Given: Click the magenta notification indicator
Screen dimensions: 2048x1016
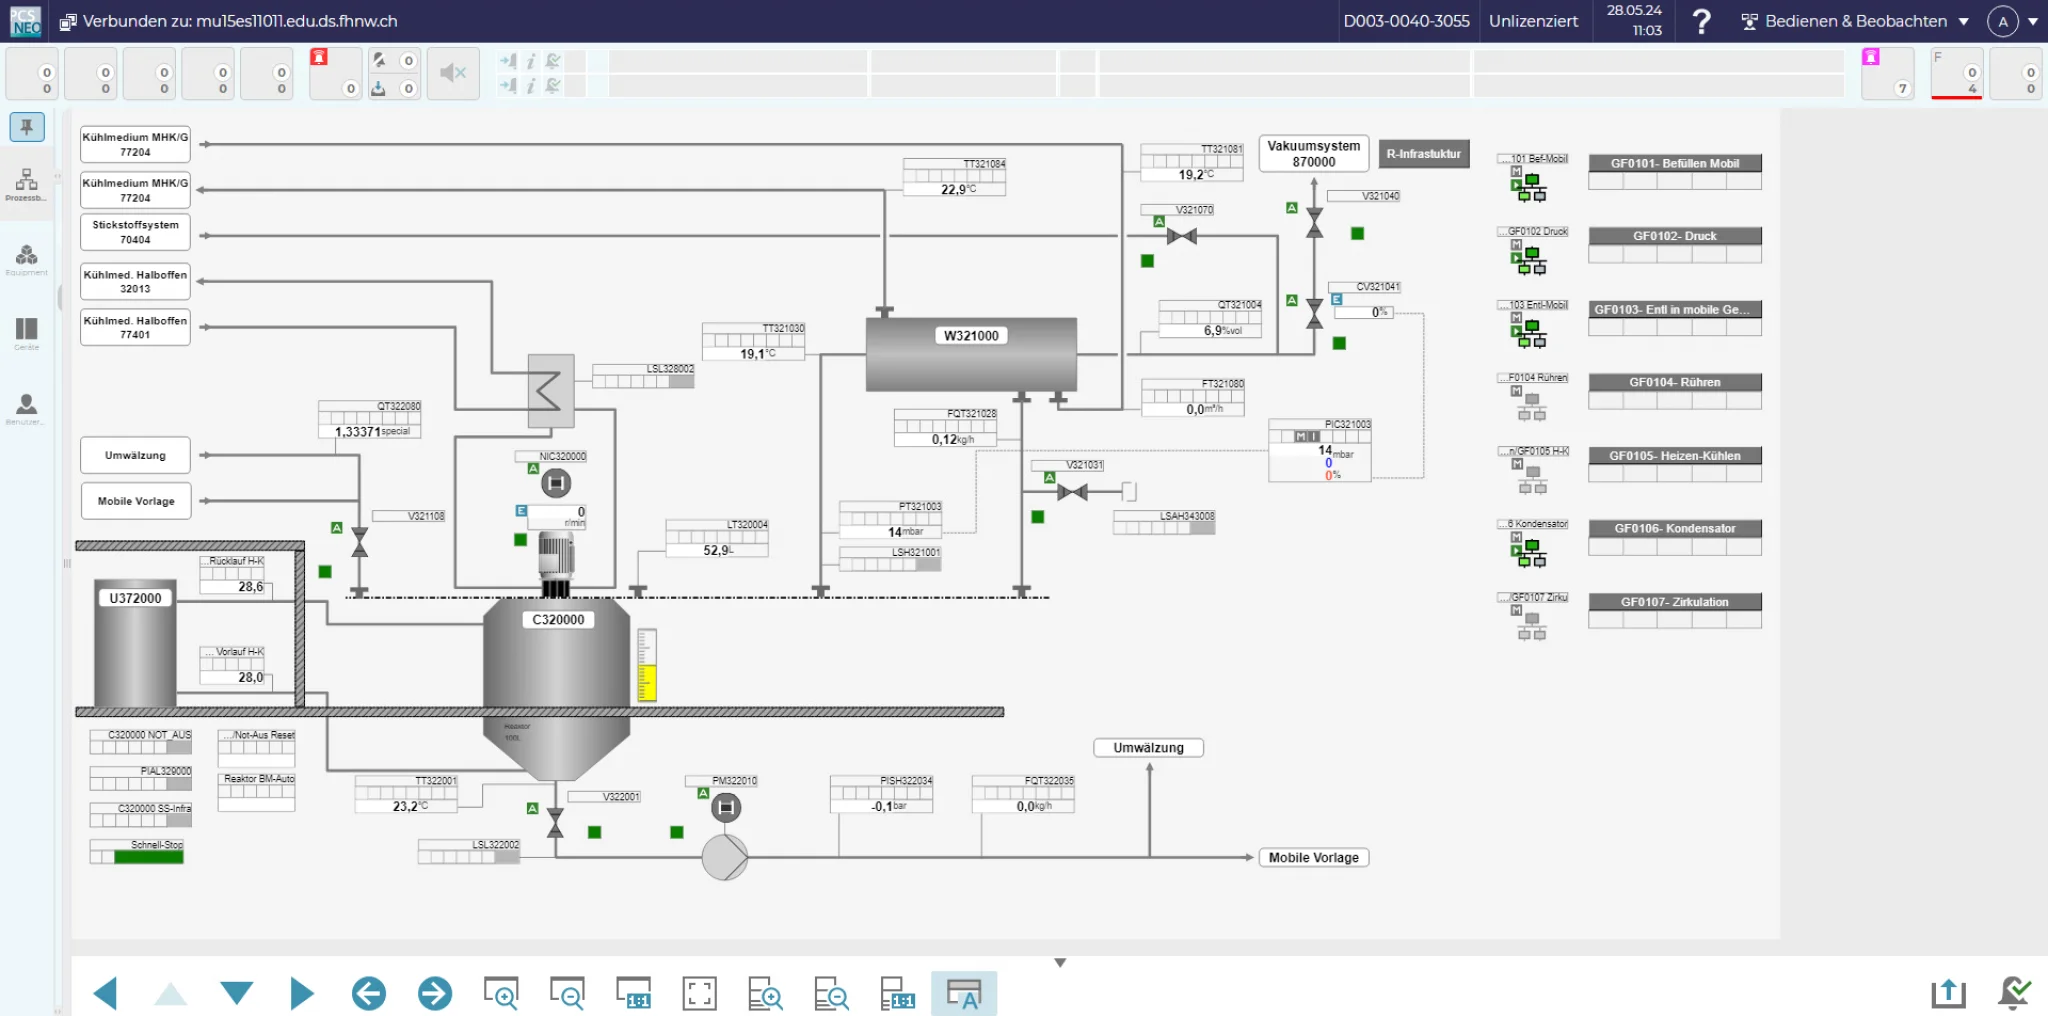Looking at the screenshot, I should click(1870, 57).
